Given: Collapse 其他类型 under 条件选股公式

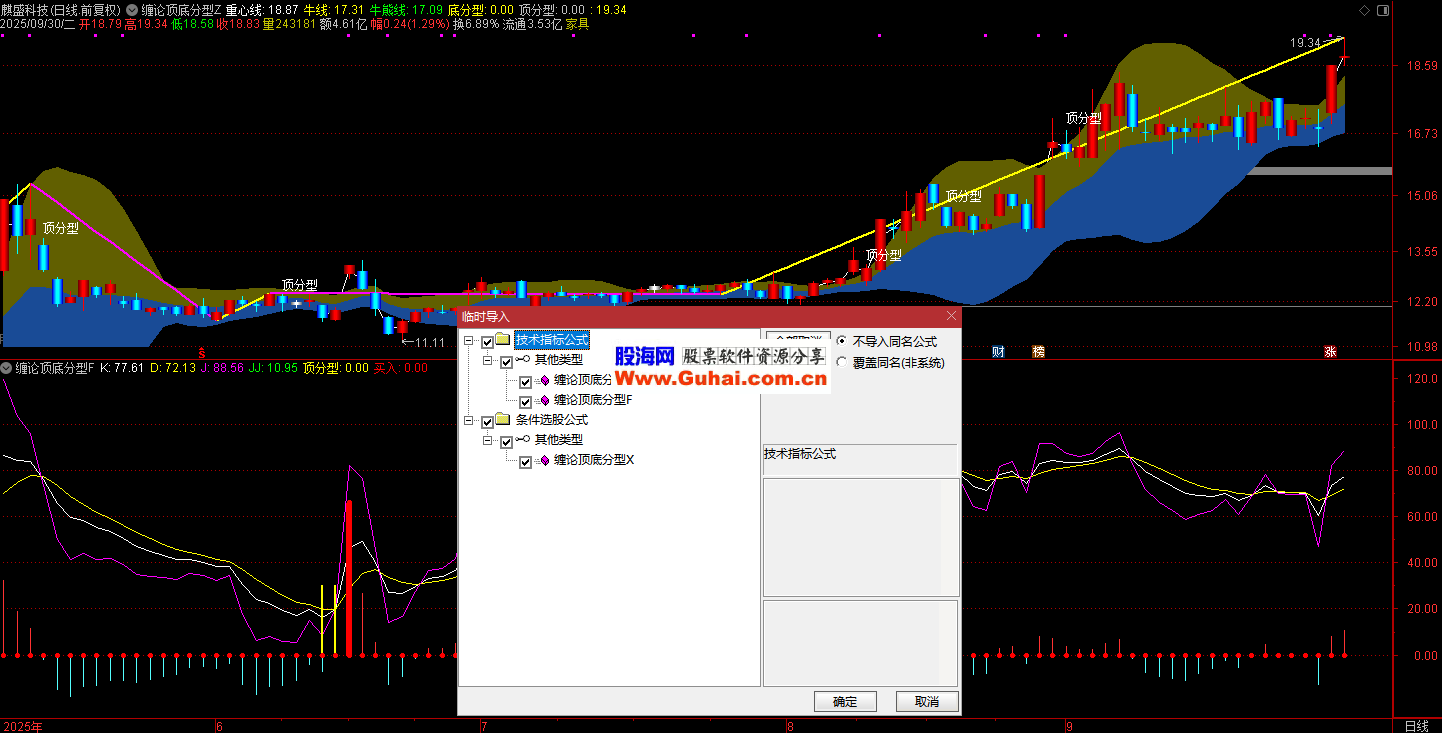Looking at the screenshot, I should click(x=488, y=441).
